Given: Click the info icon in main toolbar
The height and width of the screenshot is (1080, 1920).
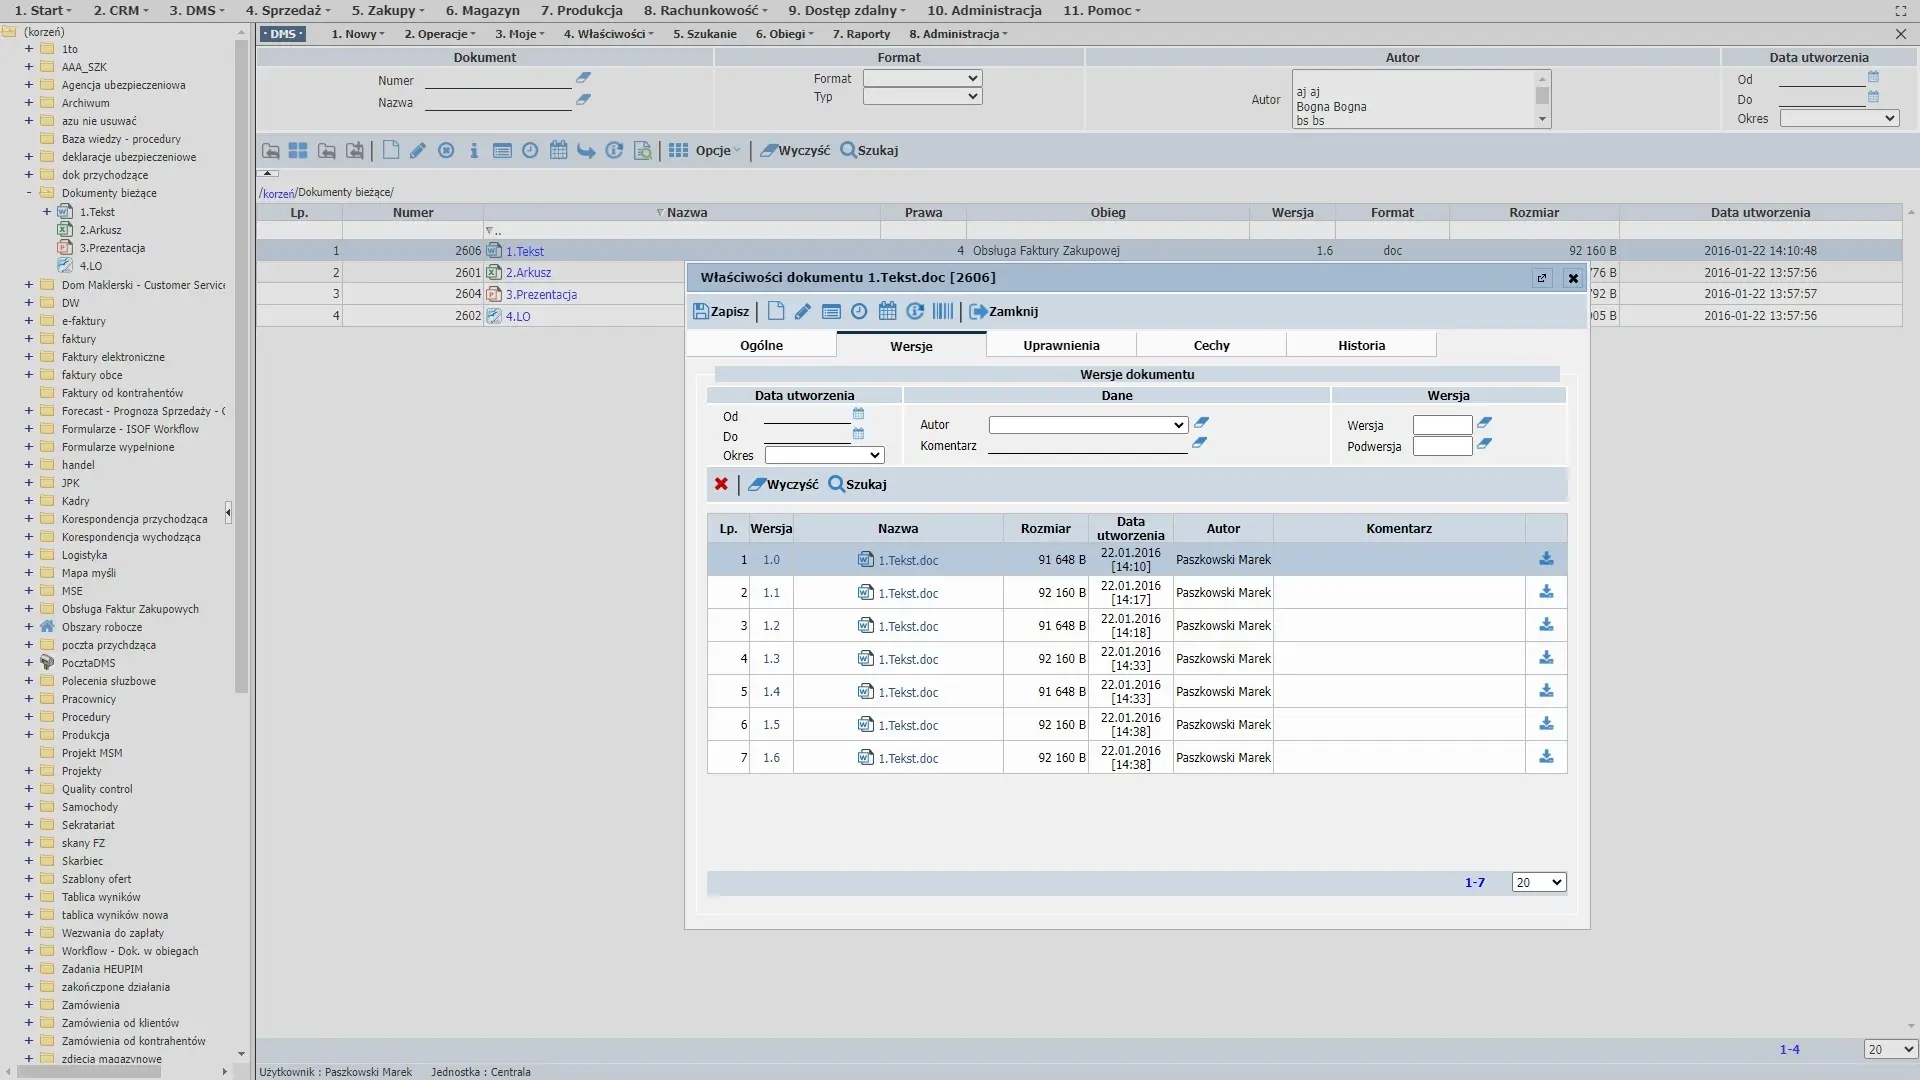Looking at the screenshot, I should pyautogui.click(x=474, y=151).
